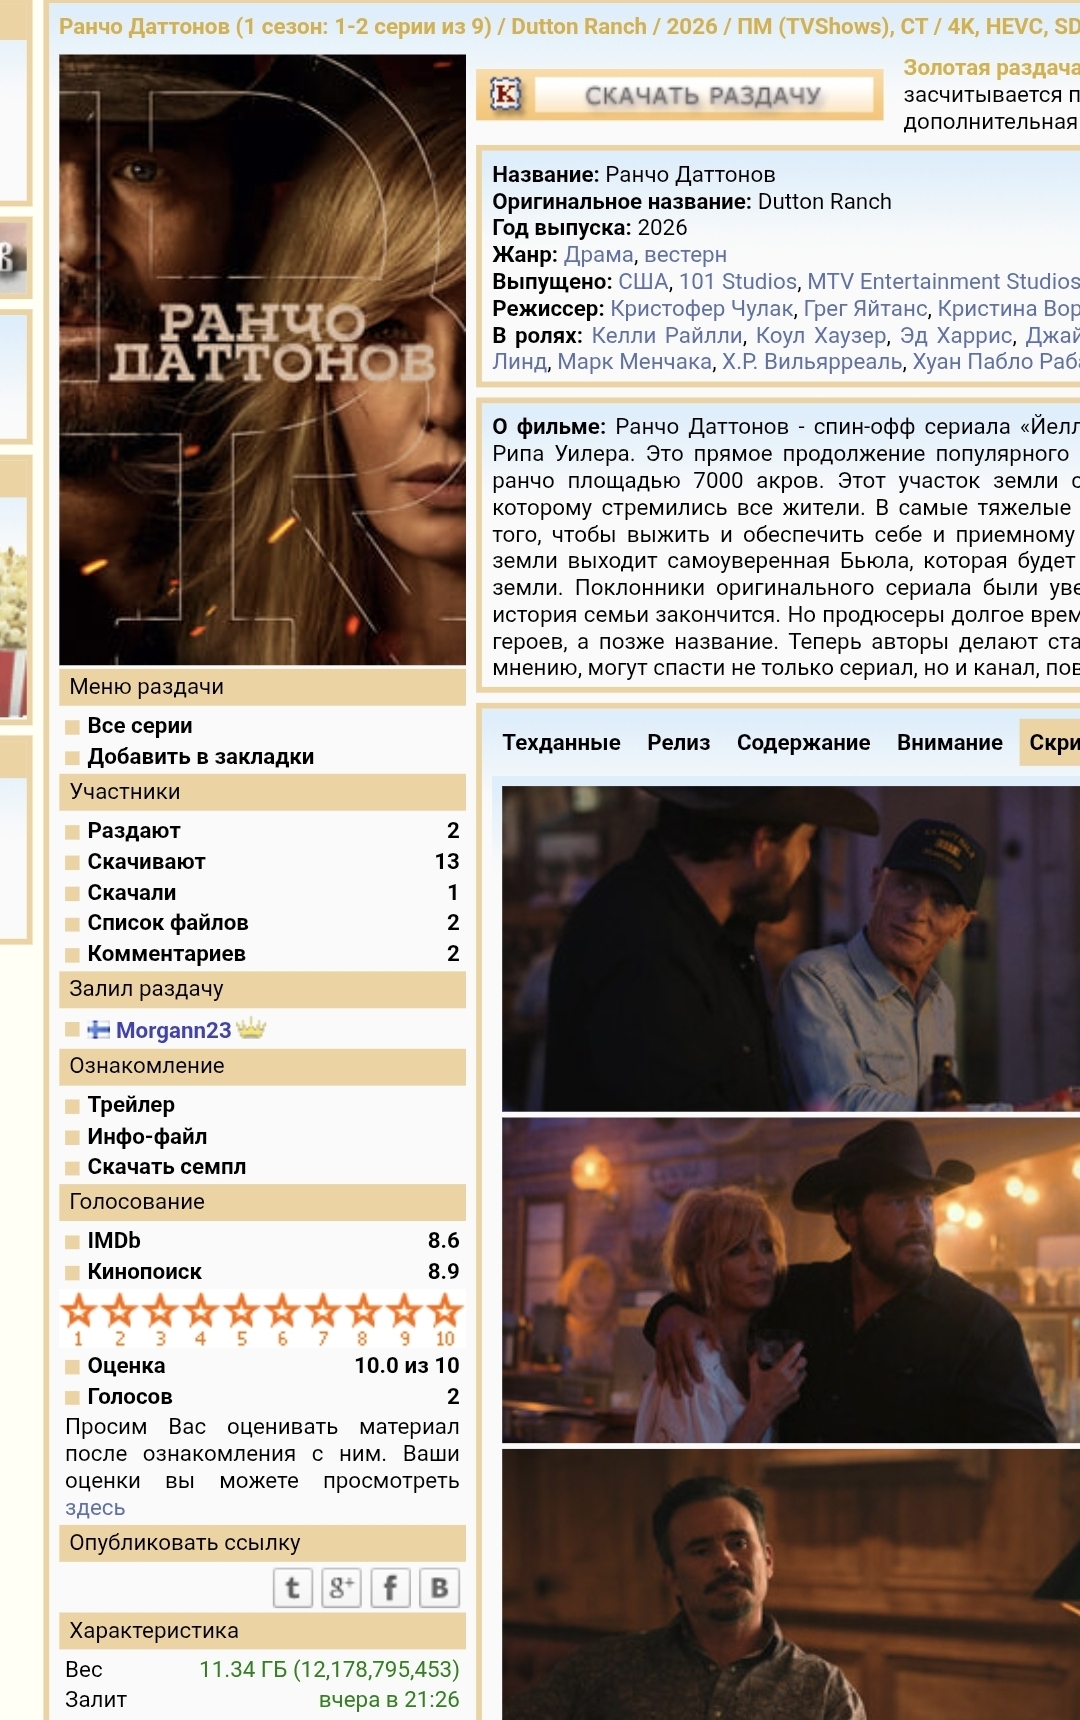Click the США country link
The height and width of the screenshot is (1720, 1080).
(643, 282)
